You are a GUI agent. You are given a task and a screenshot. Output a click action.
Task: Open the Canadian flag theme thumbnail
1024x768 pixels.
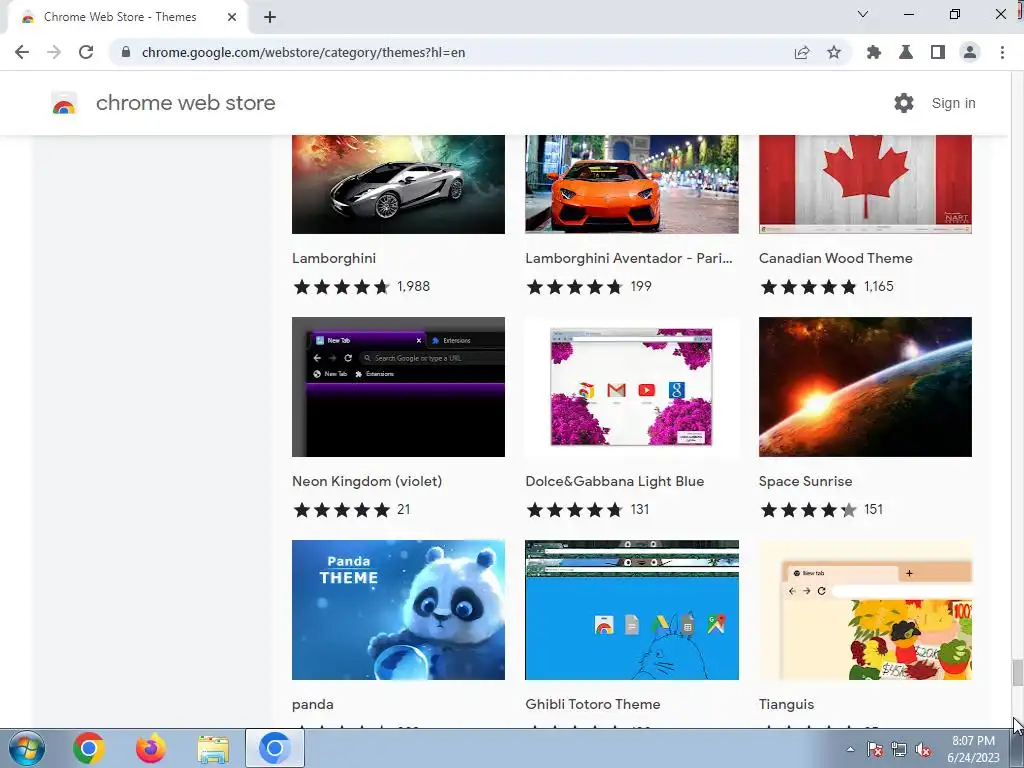pos(865,184)
